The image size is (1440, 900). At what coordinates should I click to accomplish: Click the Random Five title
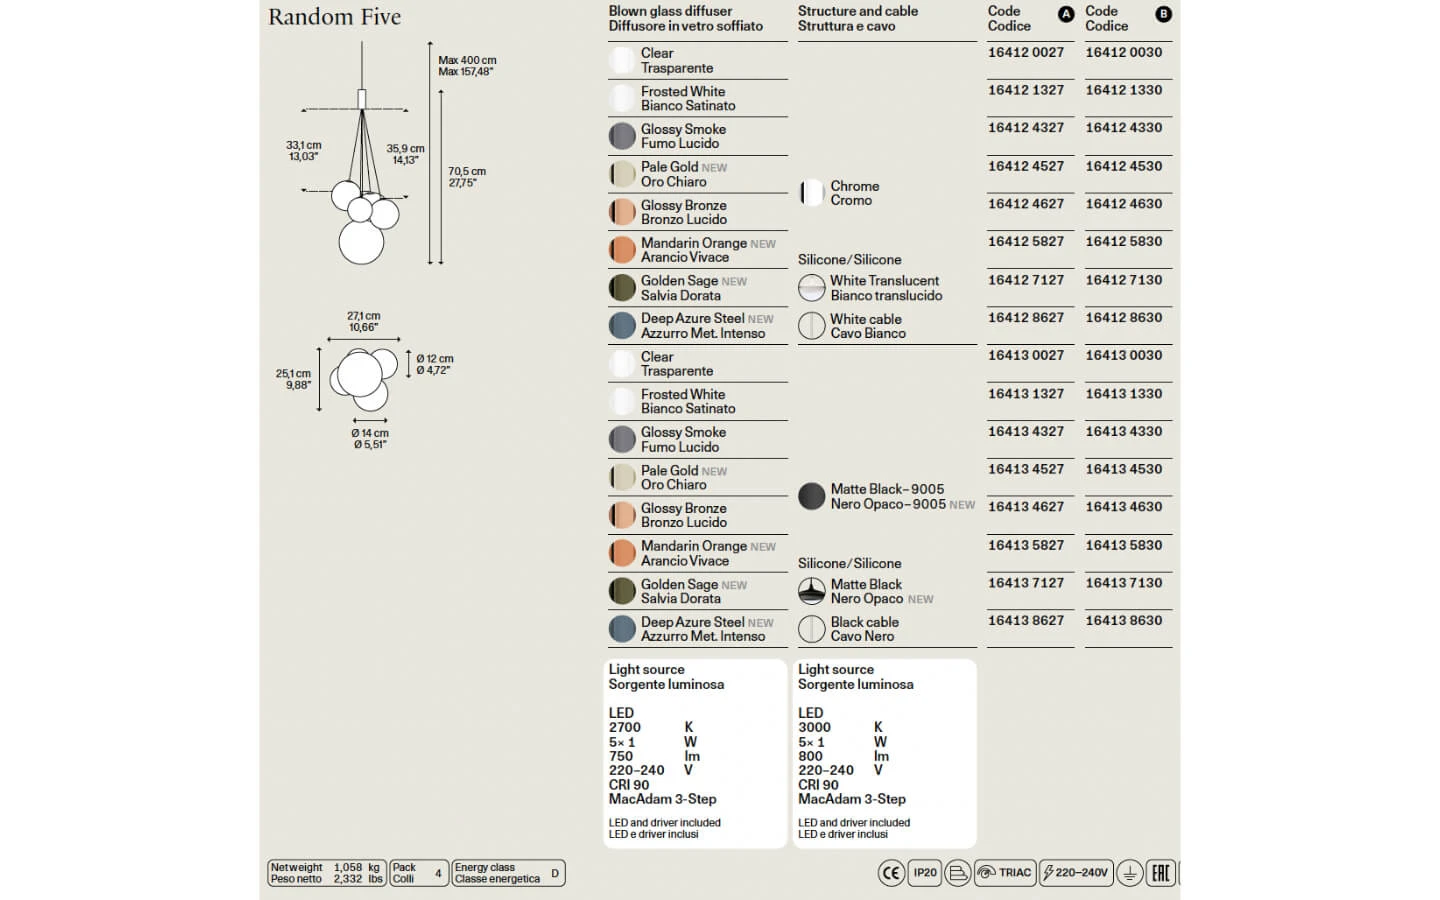pyautogui.click(x=334, y=17)
